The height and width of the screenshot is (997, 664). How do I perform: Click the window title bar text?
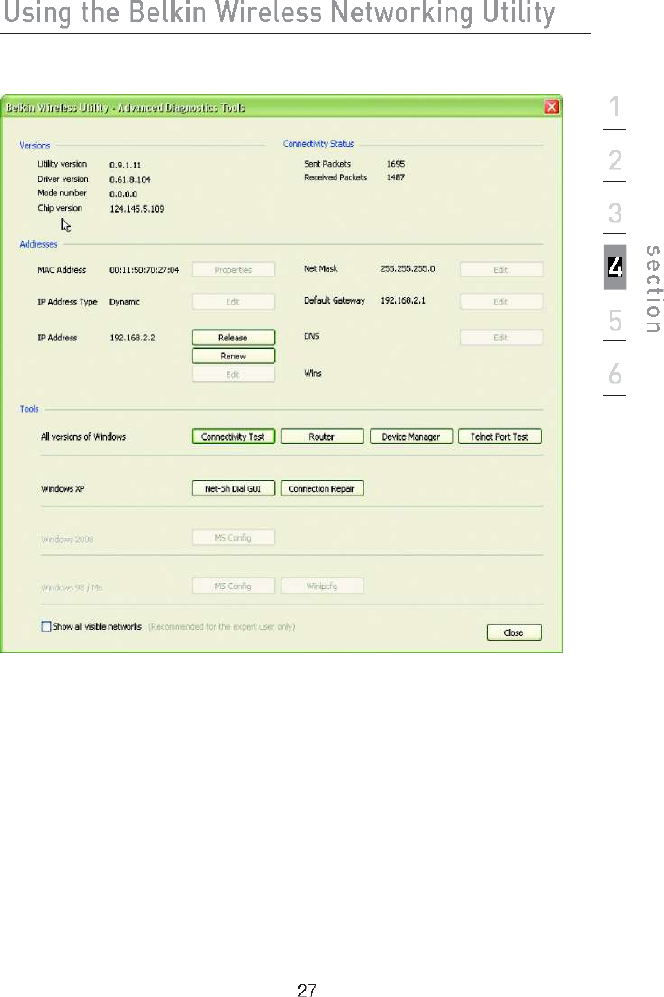click(x=125, y=107)
